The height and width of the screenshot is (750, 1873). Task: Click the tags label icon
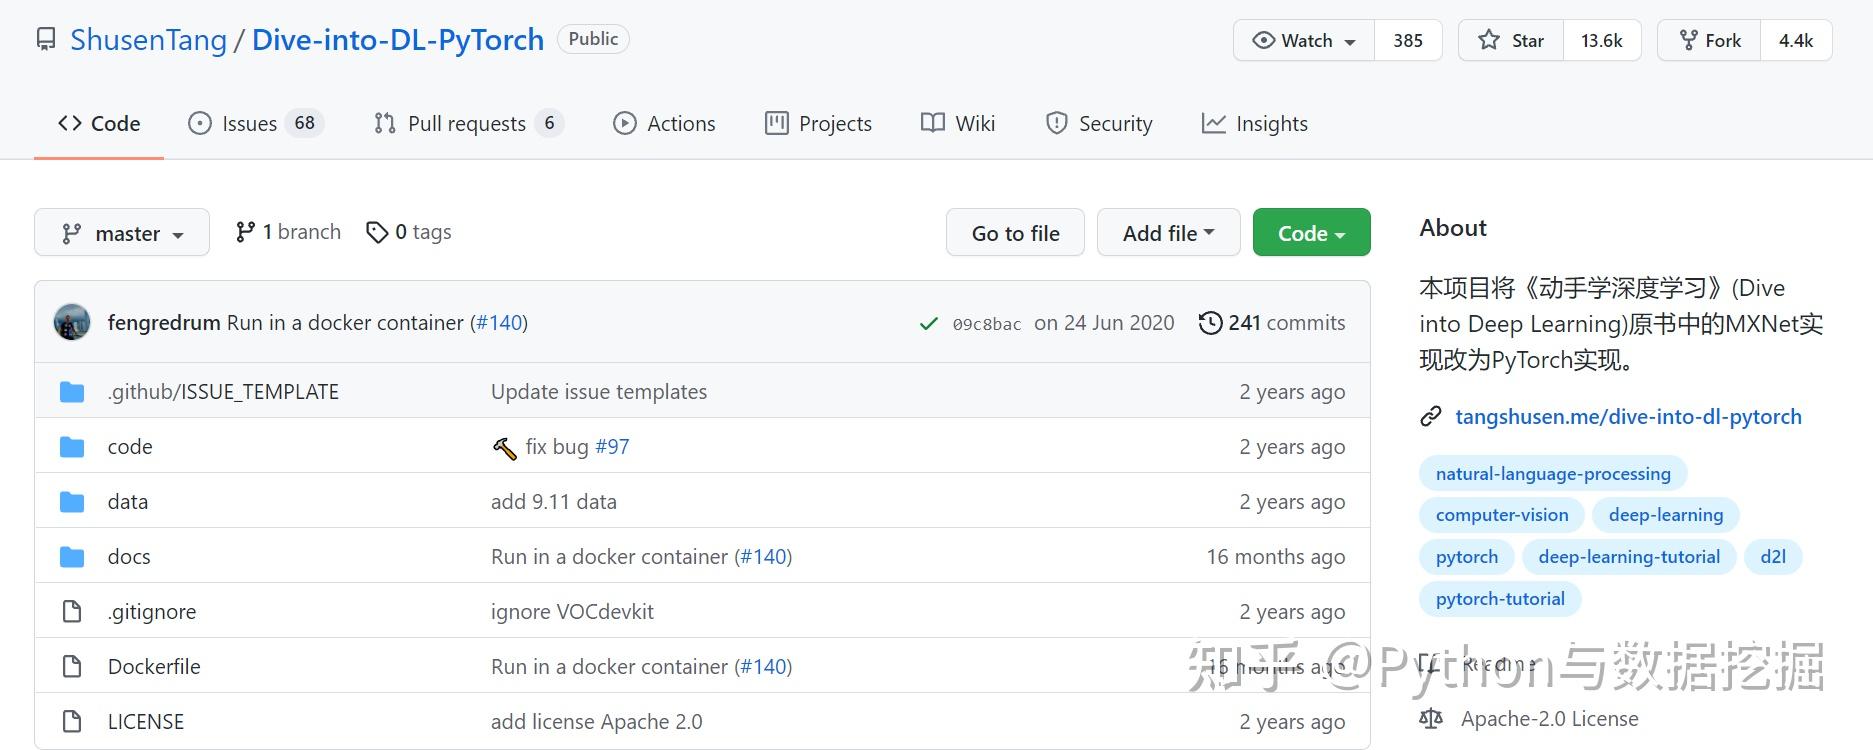(x=377, y=233)
